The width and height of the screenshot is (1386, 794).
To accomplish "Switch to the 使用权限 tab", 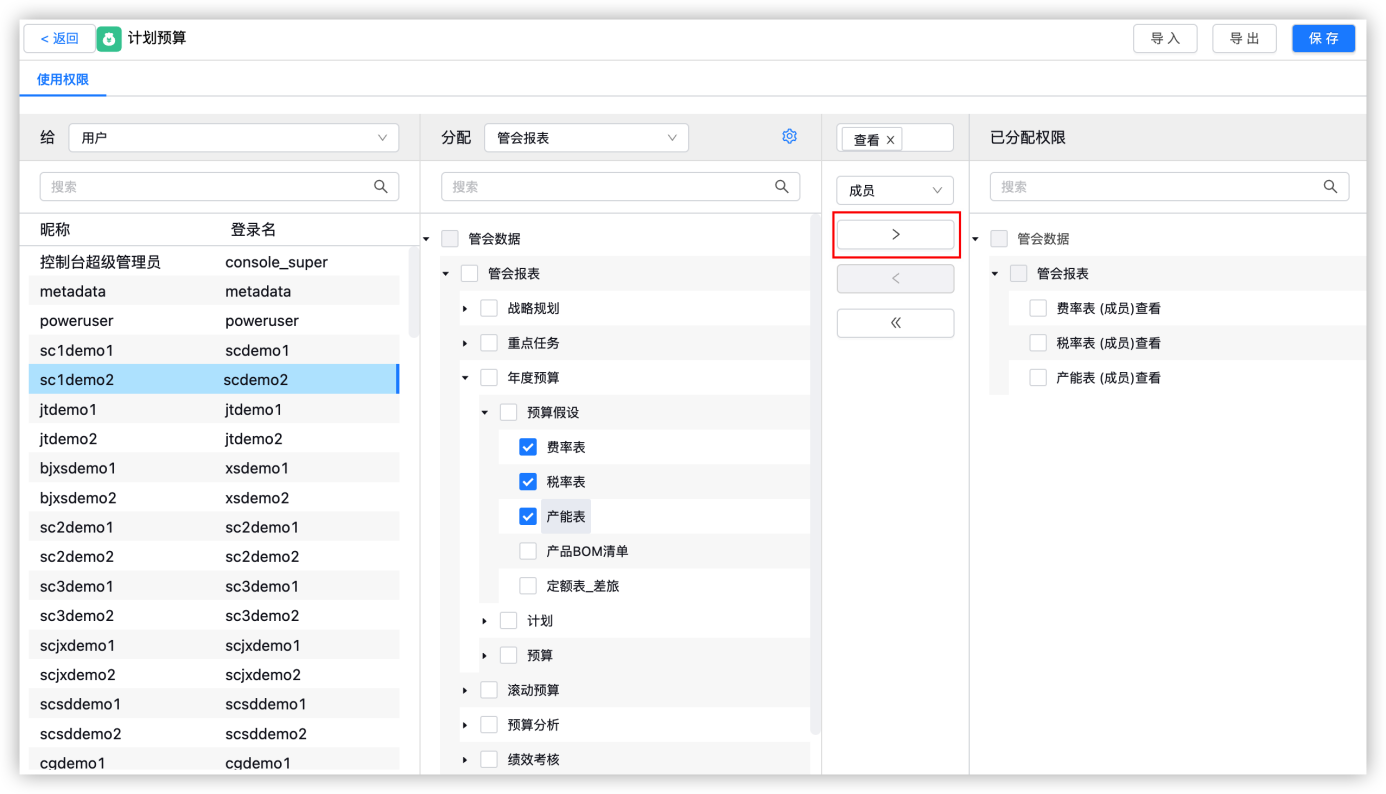I will [x=62, y=79].
